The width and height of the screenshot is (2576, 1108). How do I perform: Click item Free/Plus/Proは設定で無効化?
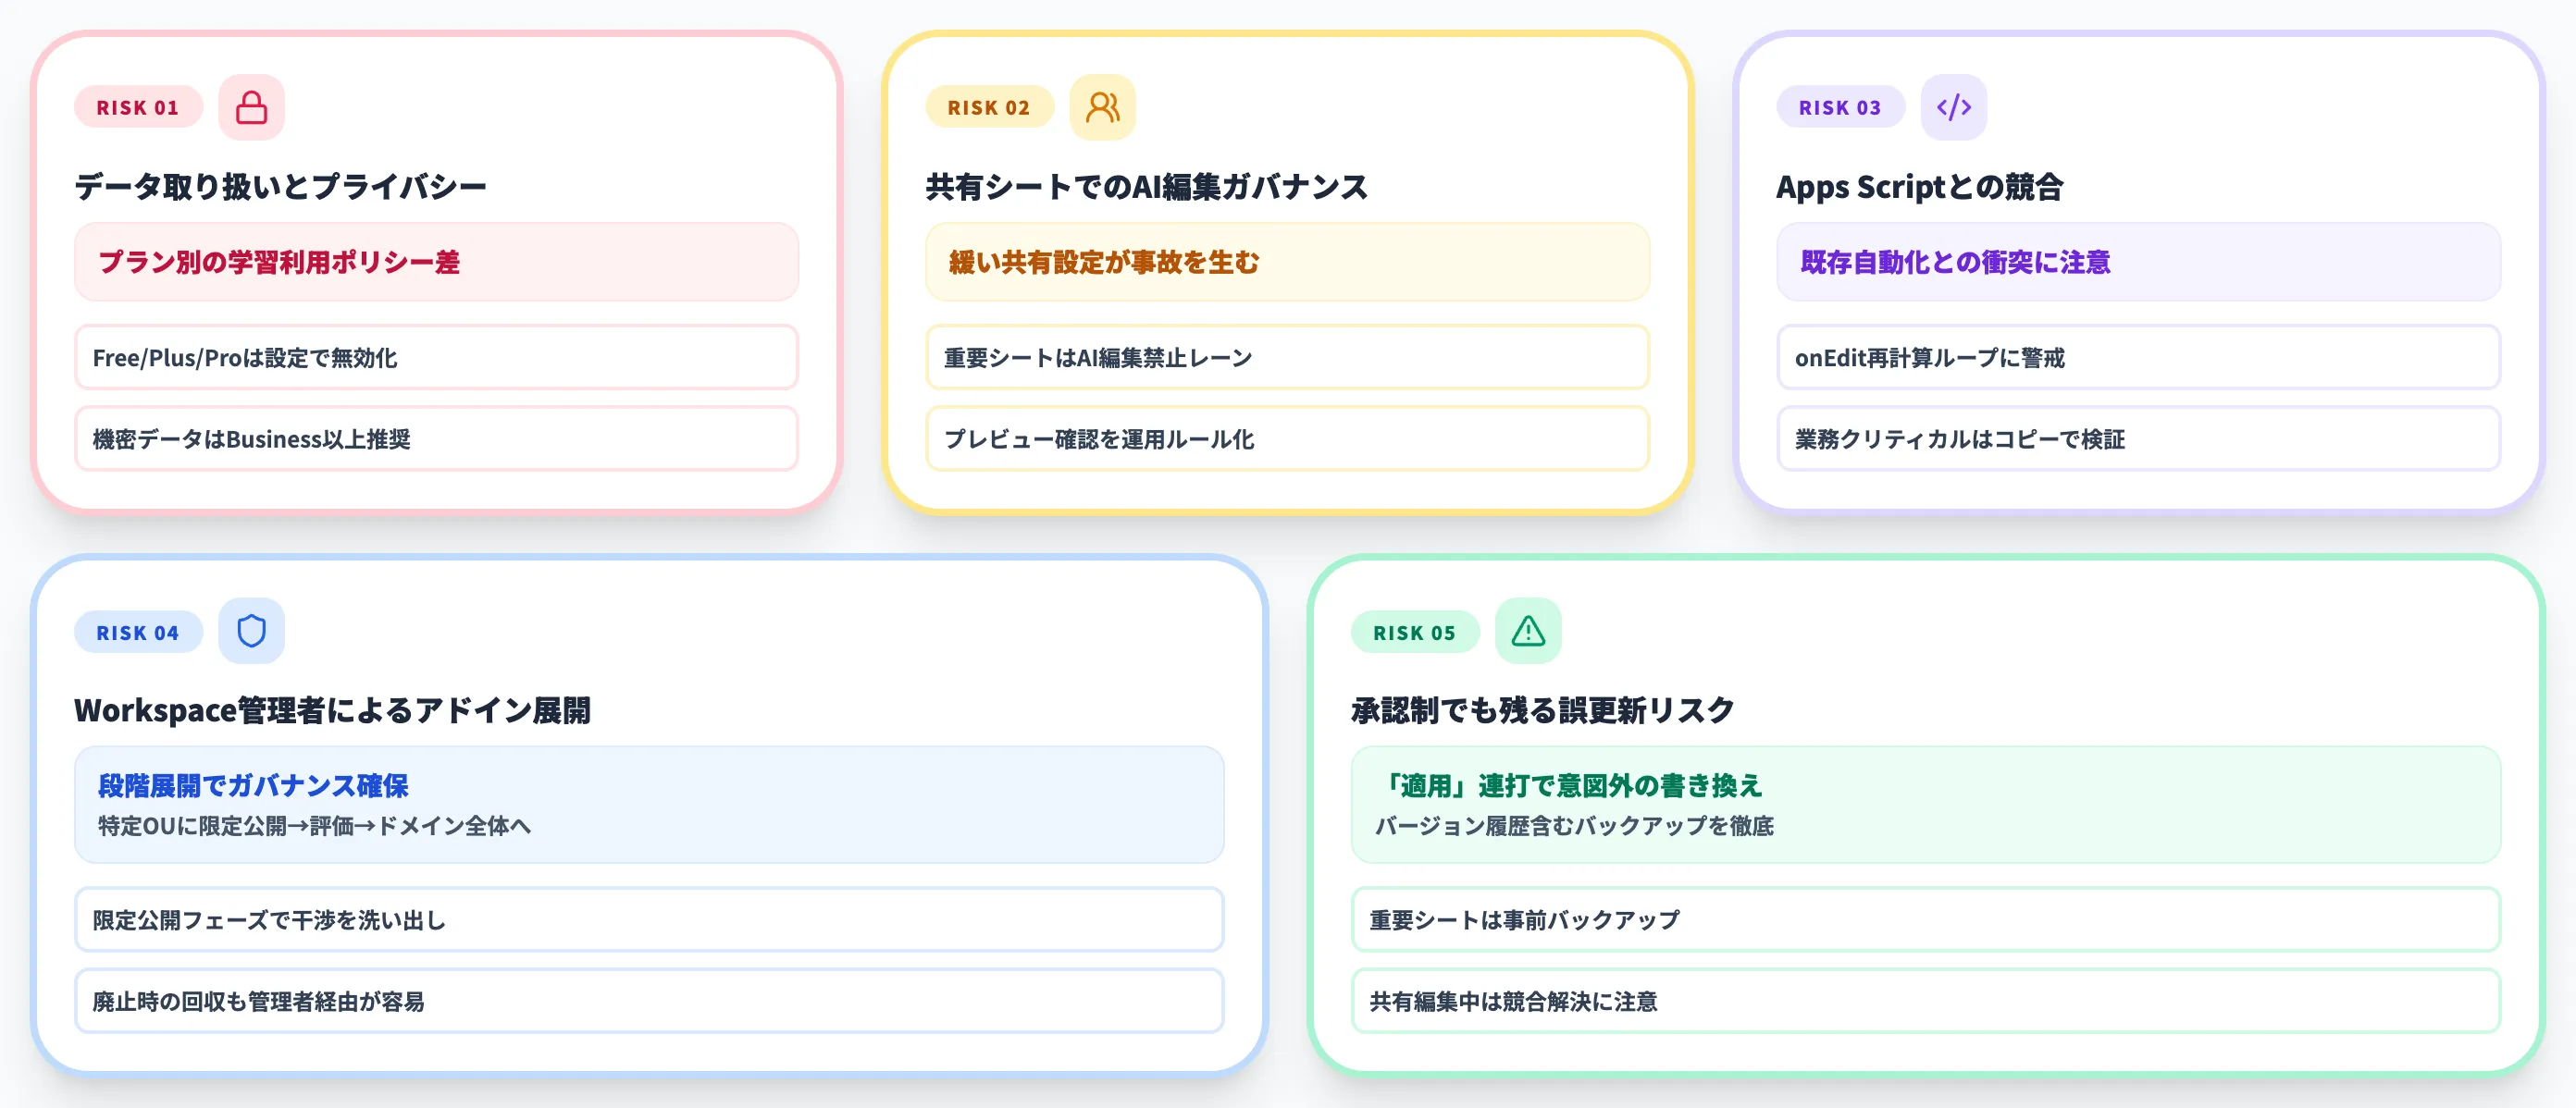[x=436, y=357]
